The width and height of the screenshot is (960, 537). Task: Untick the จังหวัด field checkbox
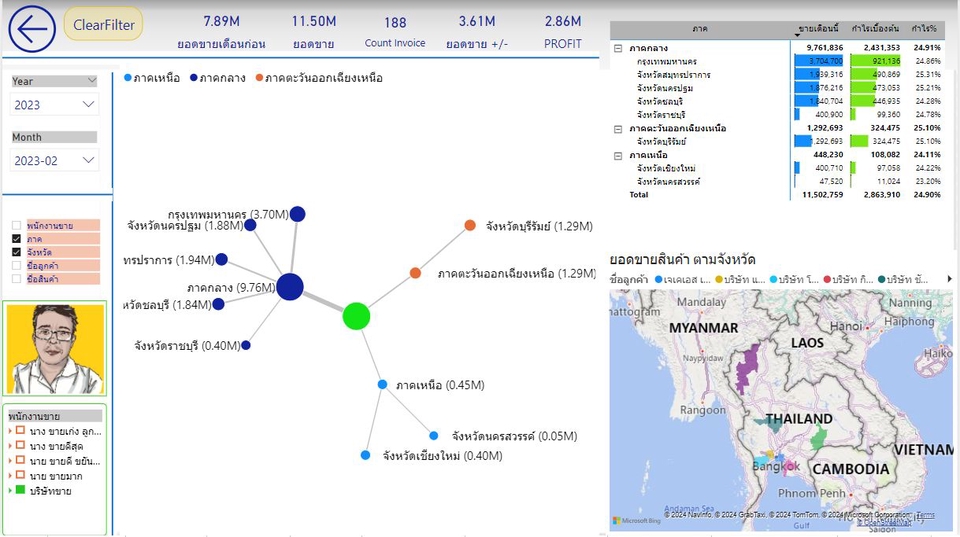(17, 252)
